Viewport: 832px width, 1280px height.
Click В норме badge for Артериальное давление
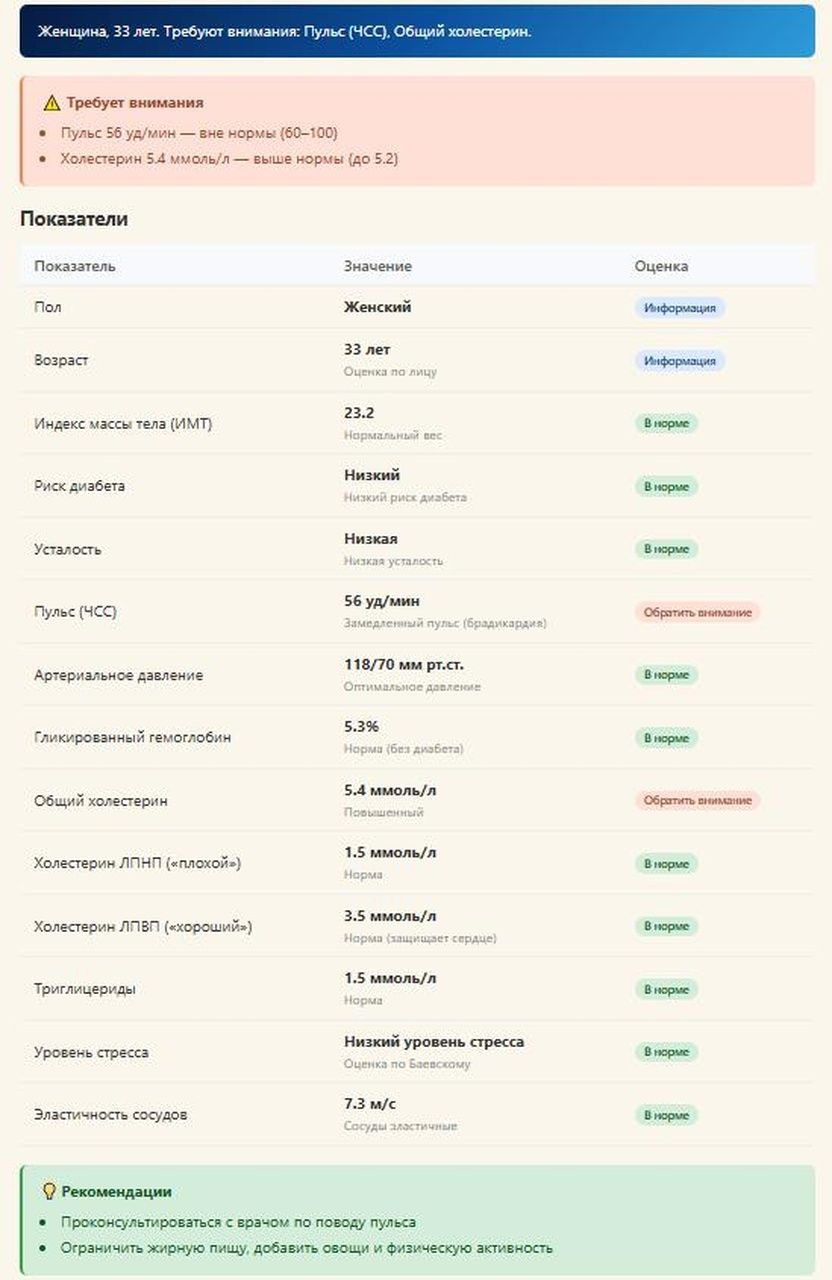(x=666, y=675)
